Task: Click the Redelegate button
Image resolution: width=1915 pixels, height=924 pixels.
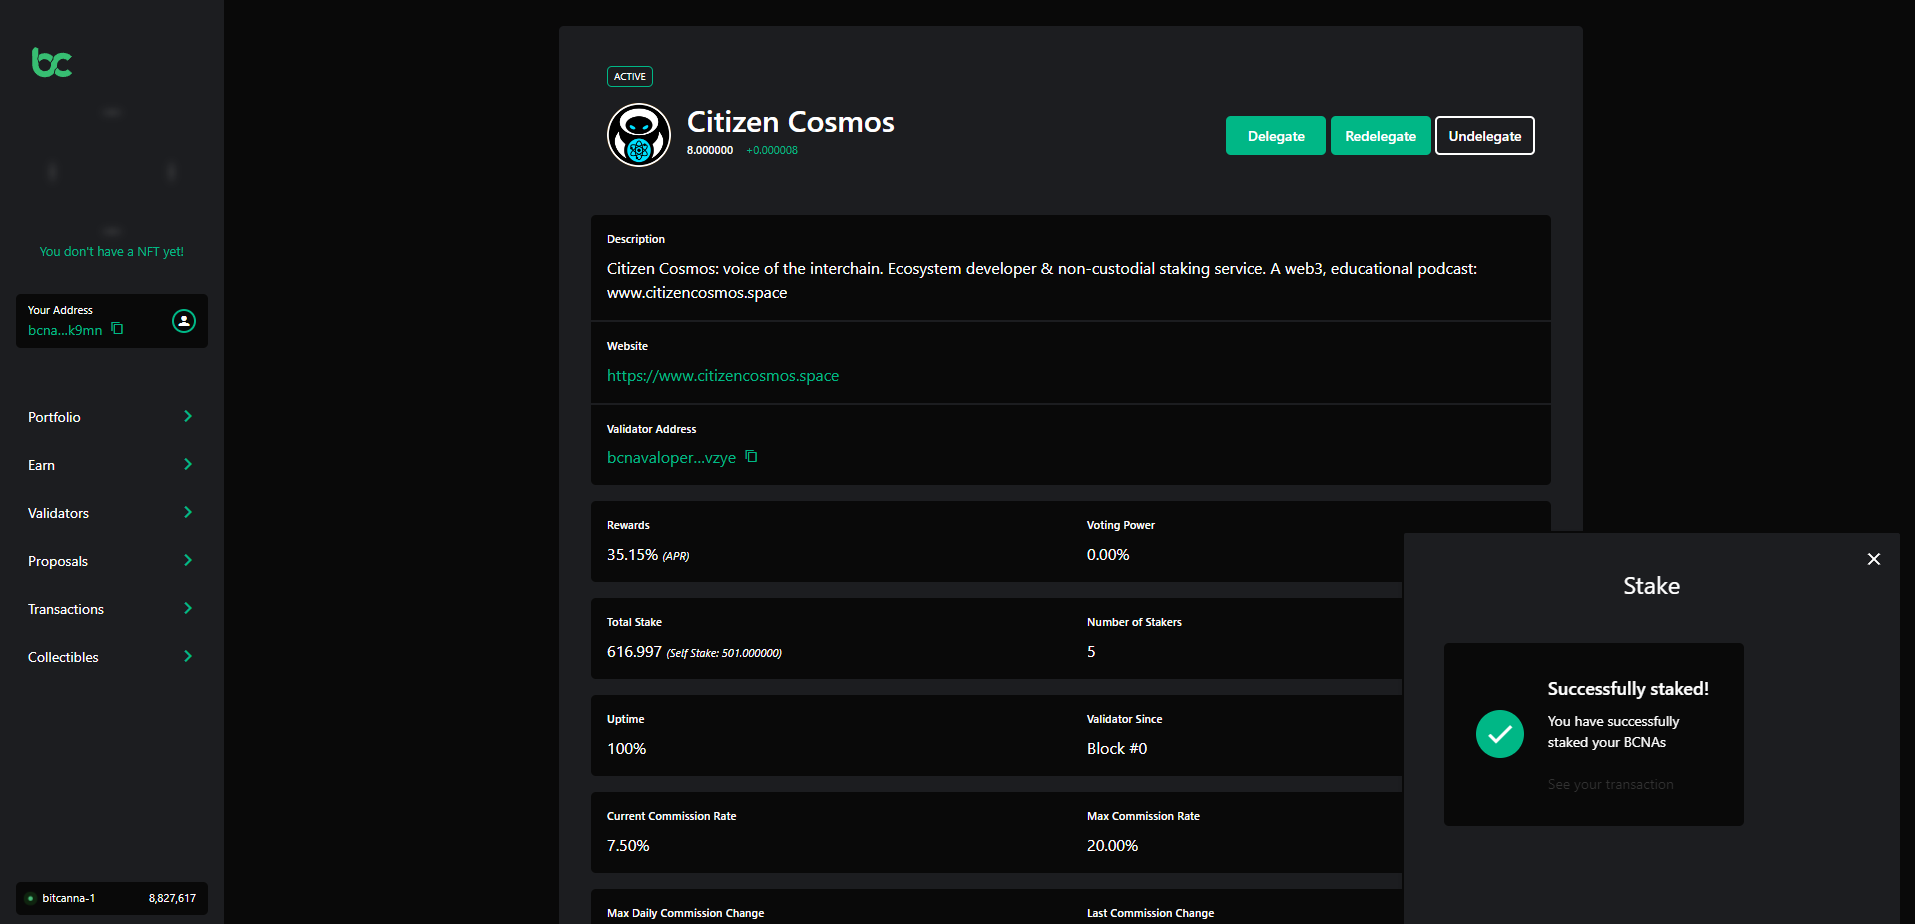Action: click(x=1380, y=136)
